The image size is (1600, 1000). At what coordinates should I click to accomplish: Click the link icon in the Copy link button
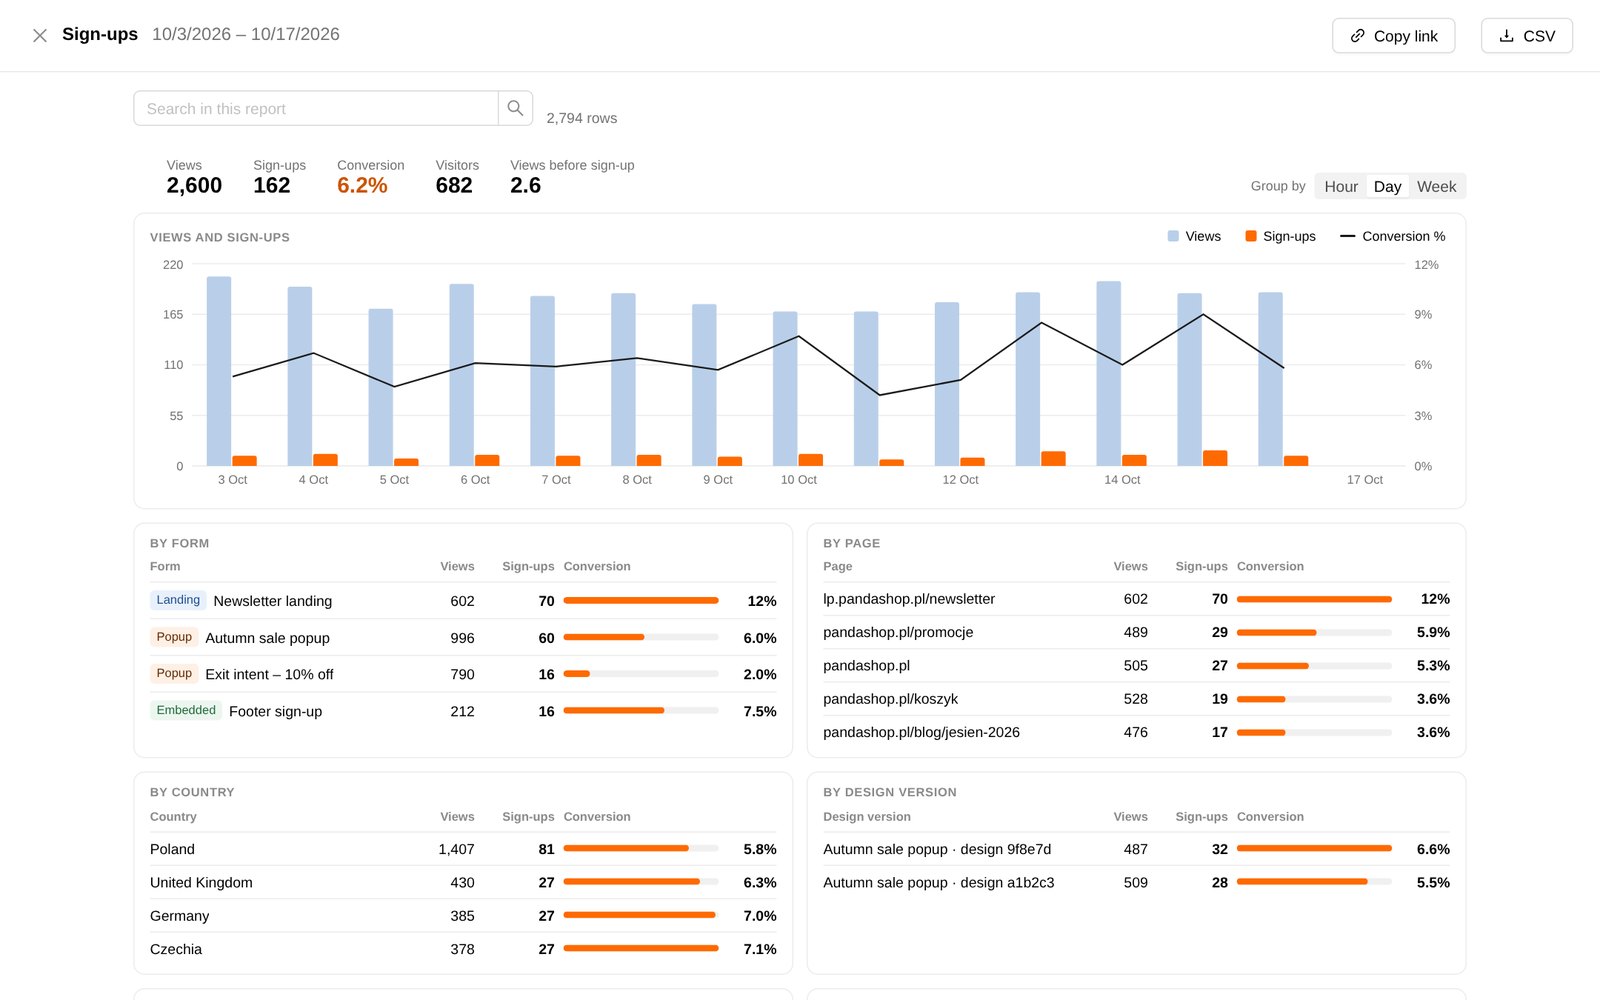[x=1357, y=36]
